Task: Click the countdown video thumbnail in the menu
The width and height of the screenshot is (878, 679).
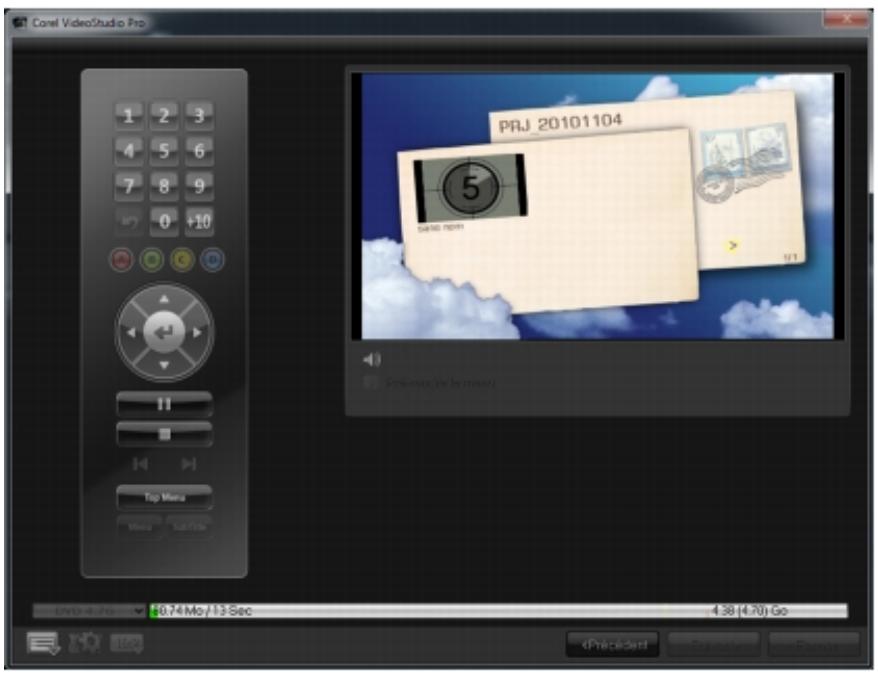Action: 470,188
